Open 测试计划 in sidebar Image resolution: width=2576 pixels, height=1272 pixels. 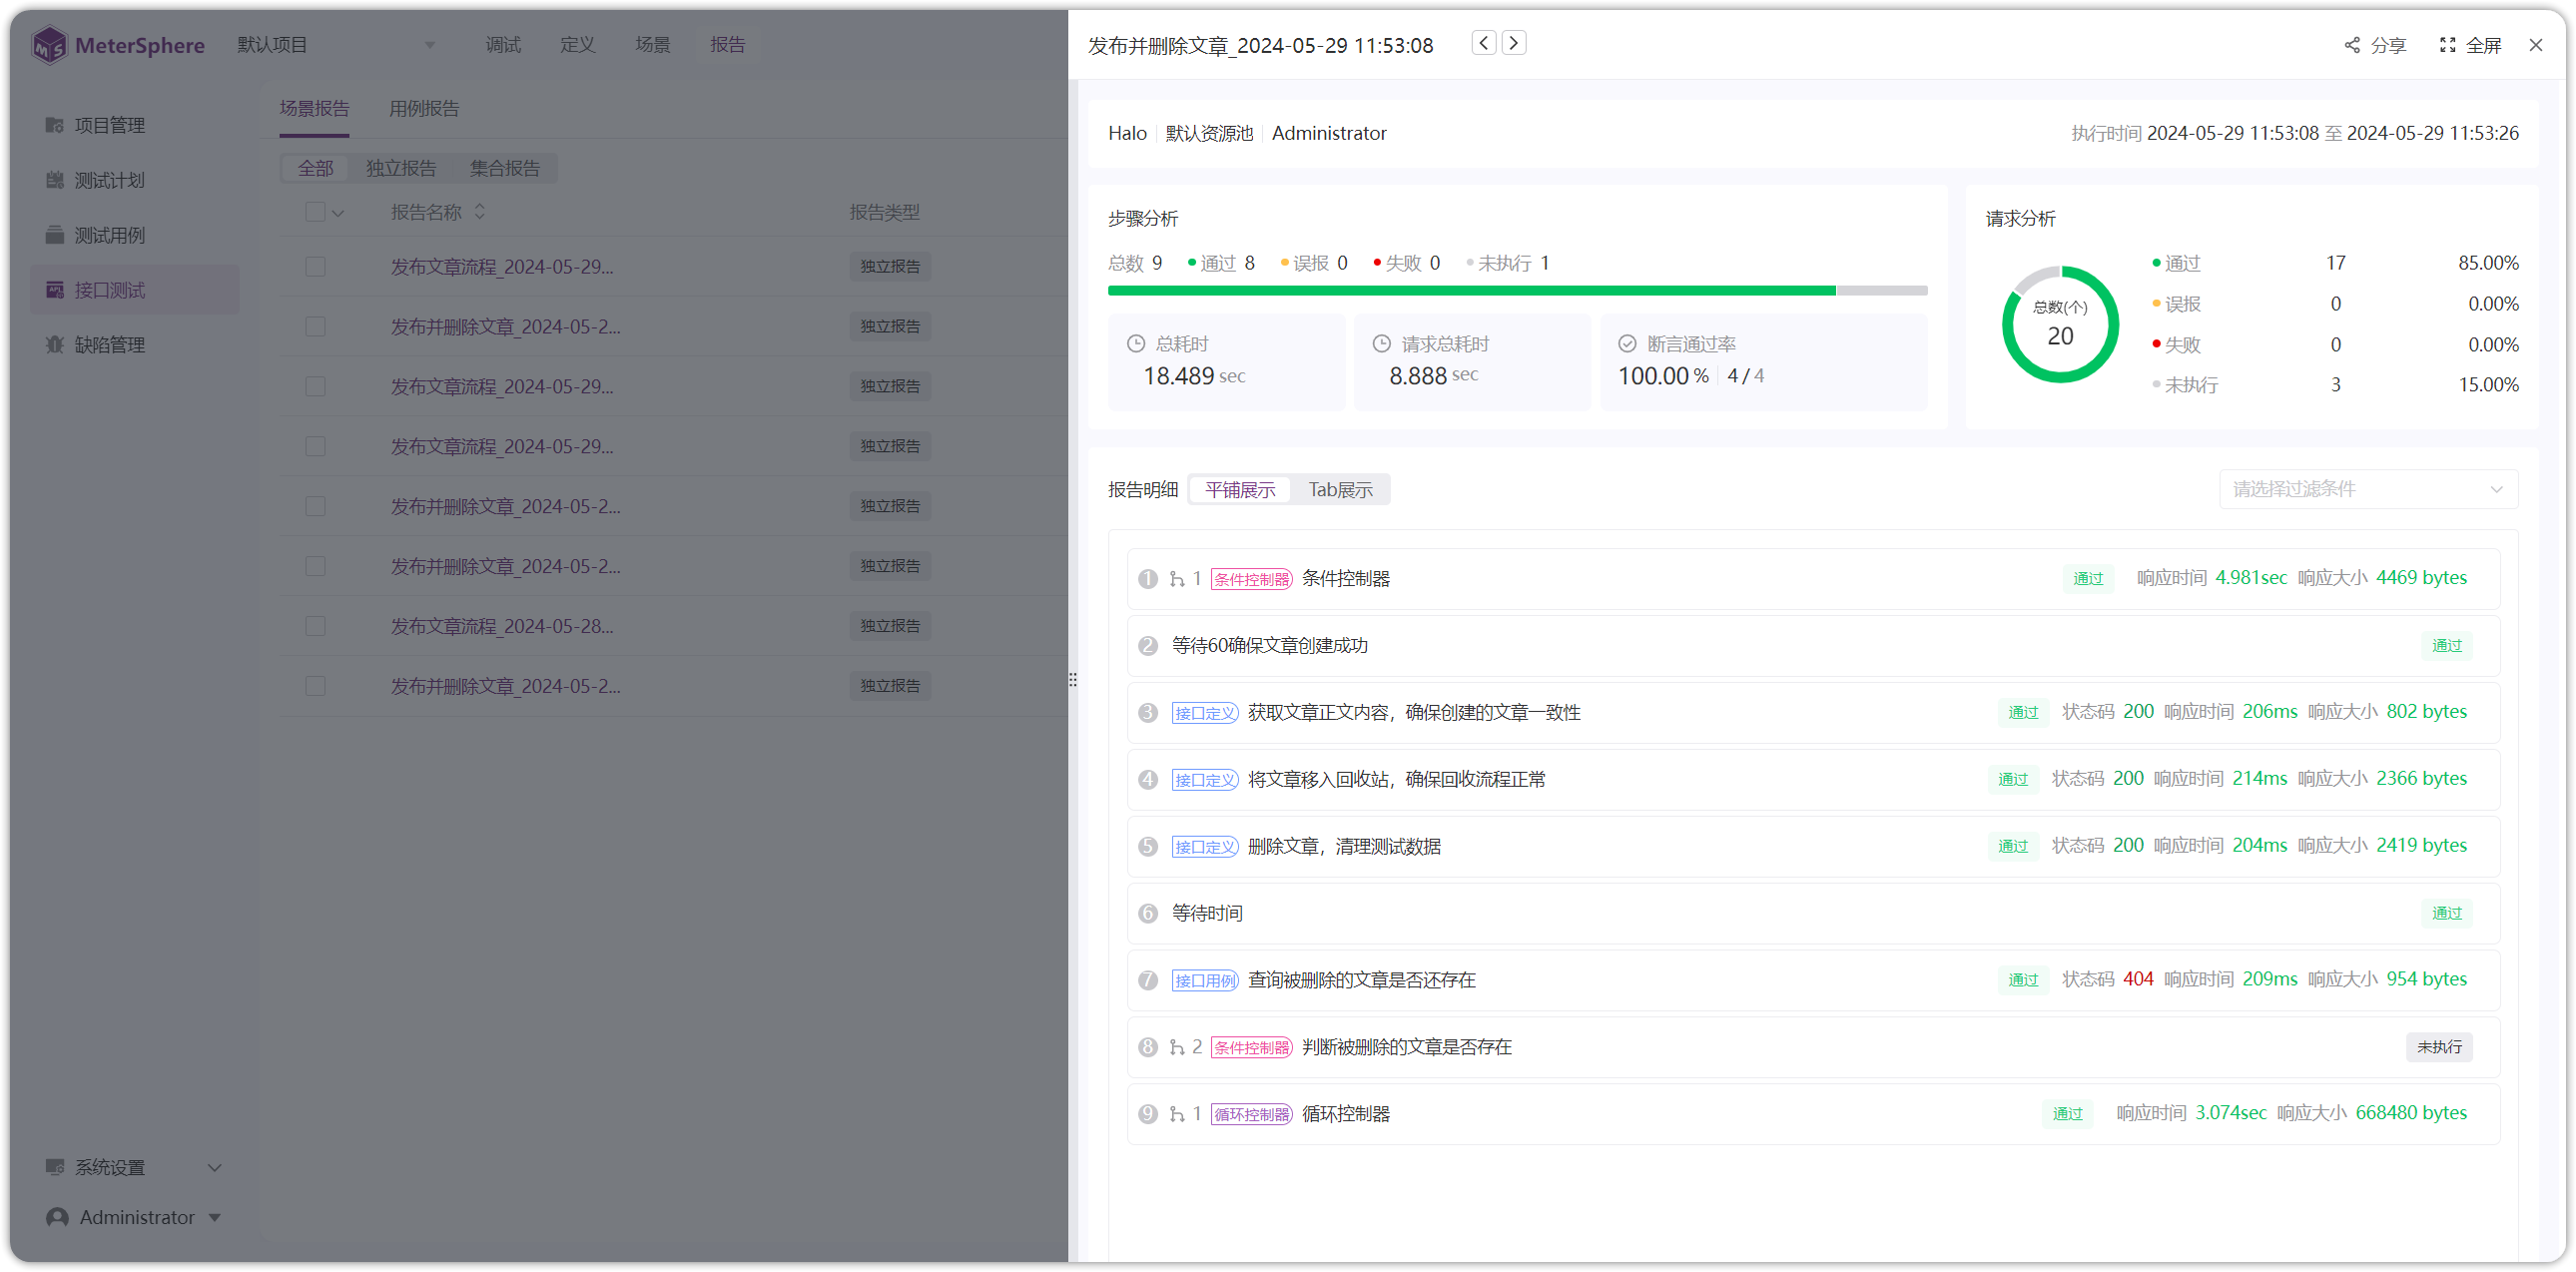click(135, 180)
